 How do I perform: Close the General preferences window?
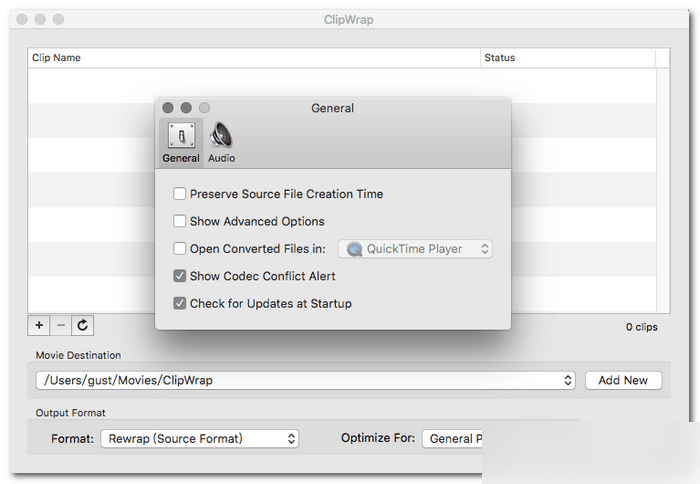[x=168, y=108]
